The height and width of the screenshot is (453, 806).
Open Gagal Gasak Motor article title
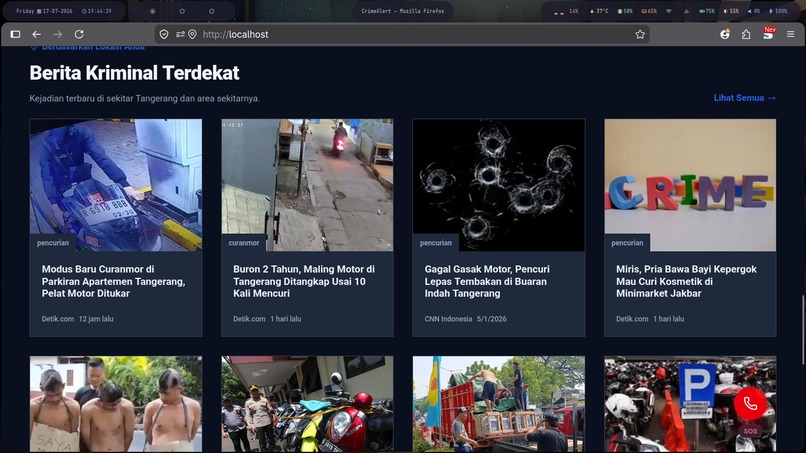tap(487, 281)
